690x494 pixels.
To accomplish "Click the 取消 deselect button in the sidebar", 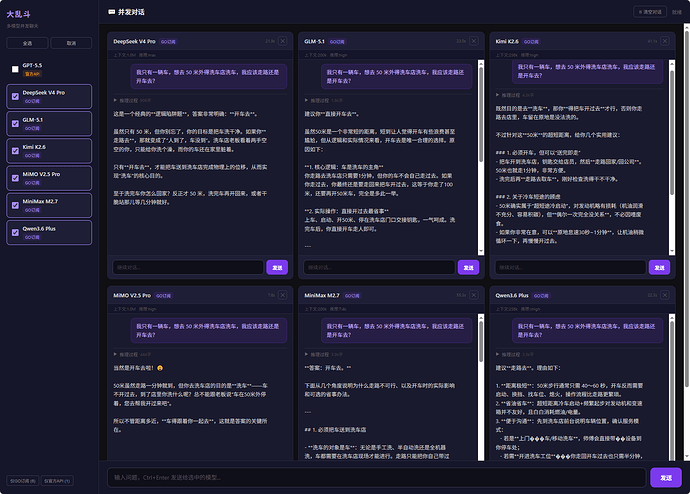I will pos(71,43).
